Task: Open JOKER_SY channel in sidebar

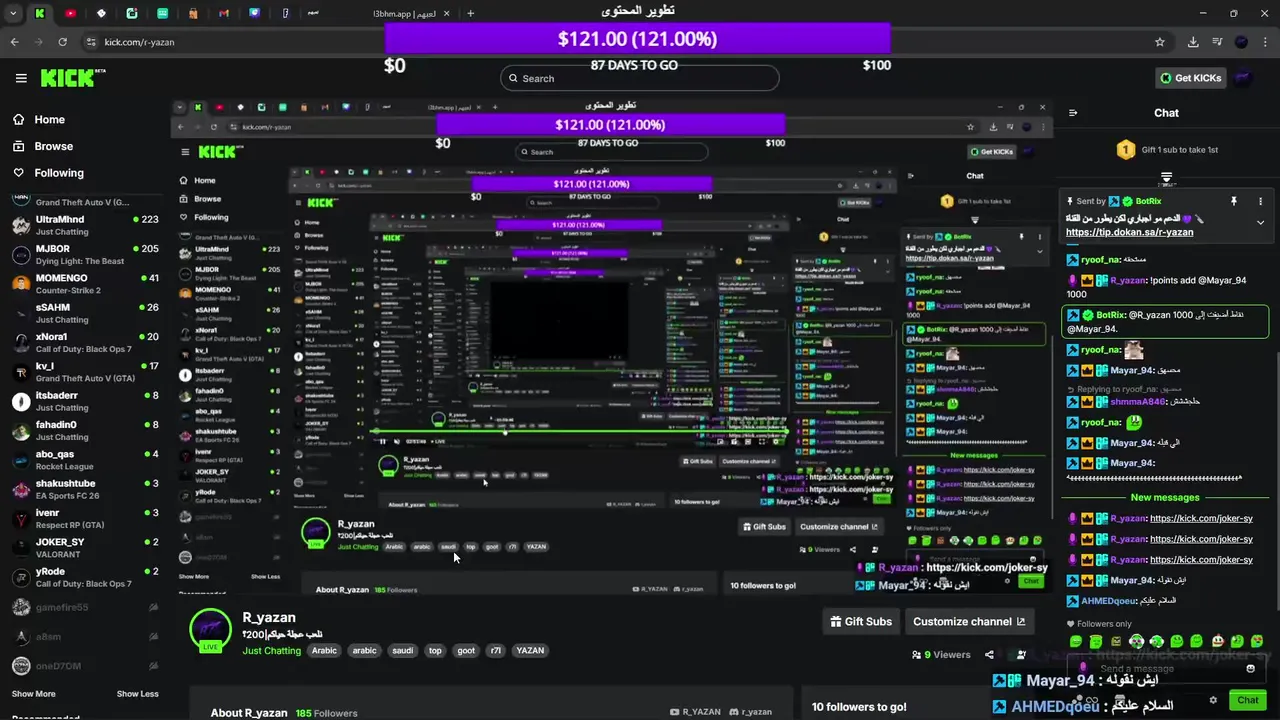Action: (x=85, y=548)
